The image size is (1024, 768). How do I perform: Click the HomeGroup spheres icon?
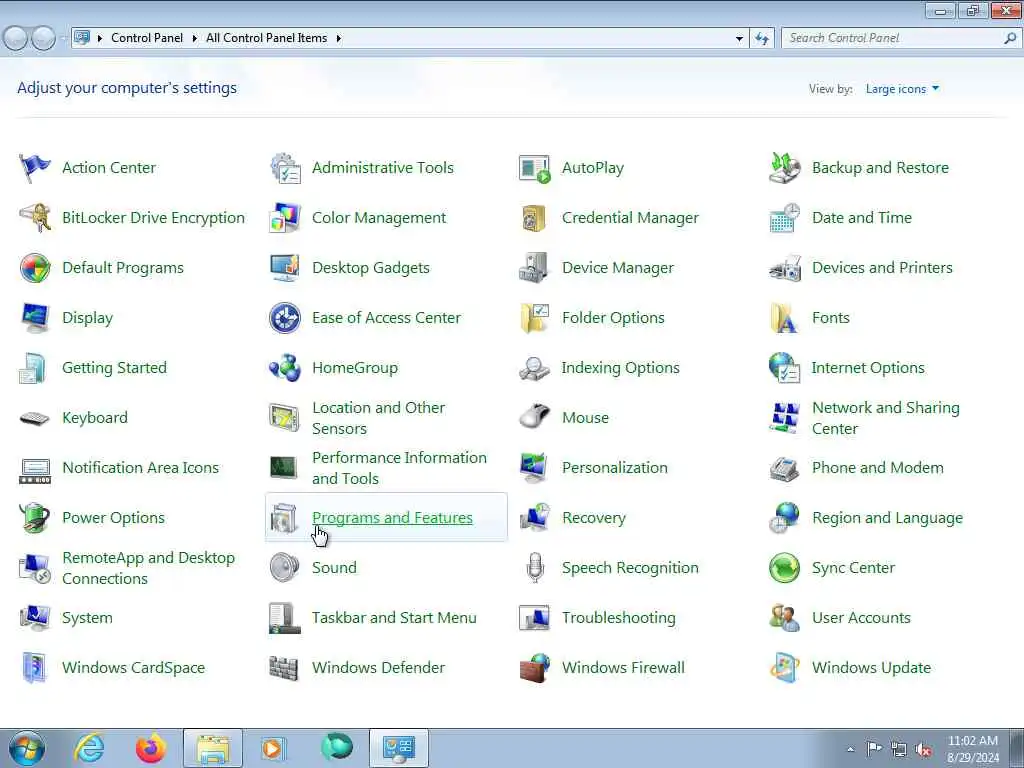pos(285,368)
